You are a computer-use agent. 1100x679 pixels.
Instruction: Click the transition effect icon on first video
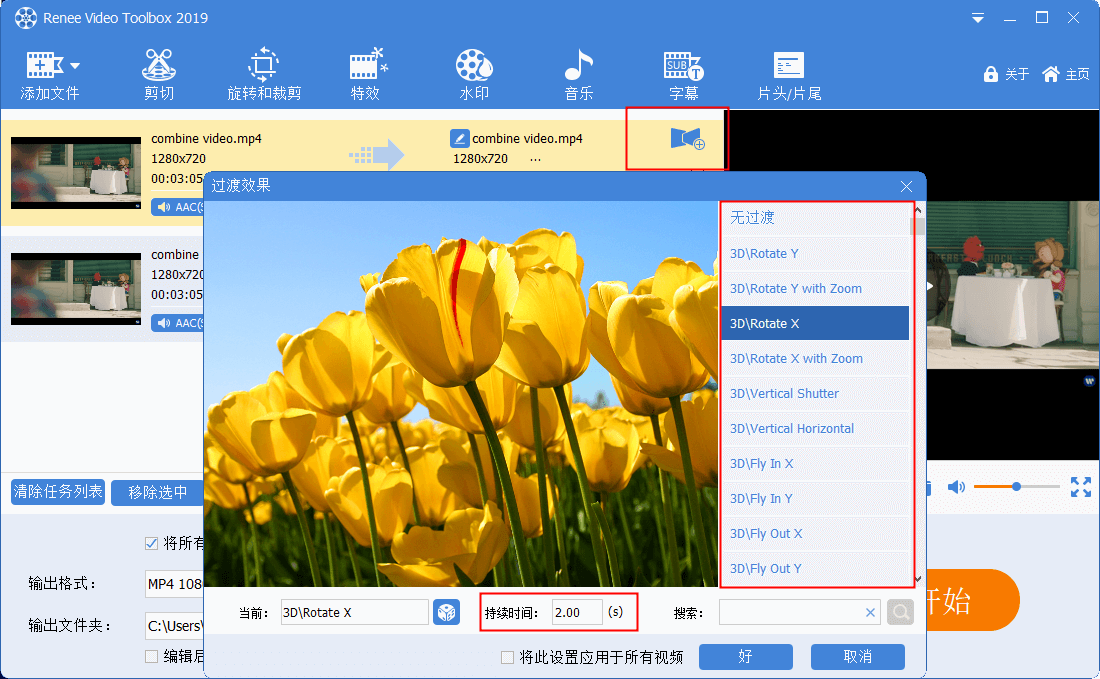click(687, 140)
